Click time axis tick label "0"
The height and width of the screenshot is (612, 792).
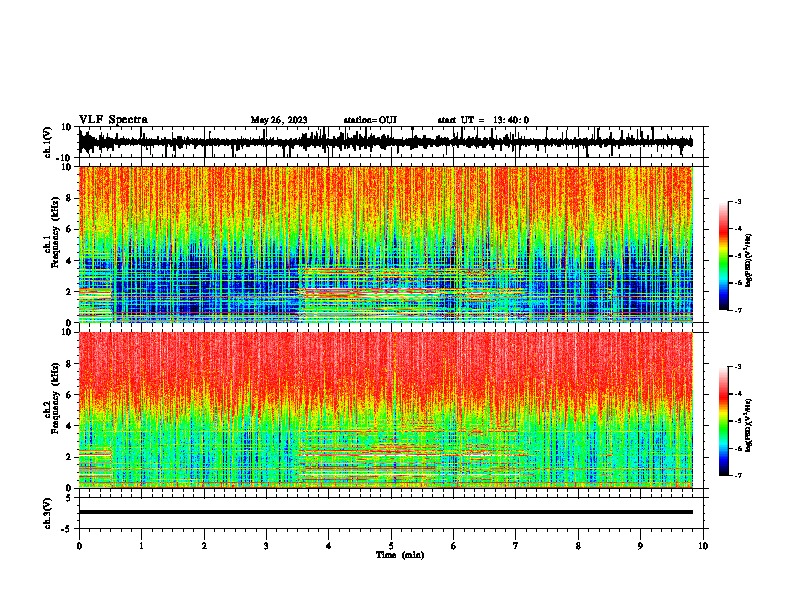click(x=79, y=546)
